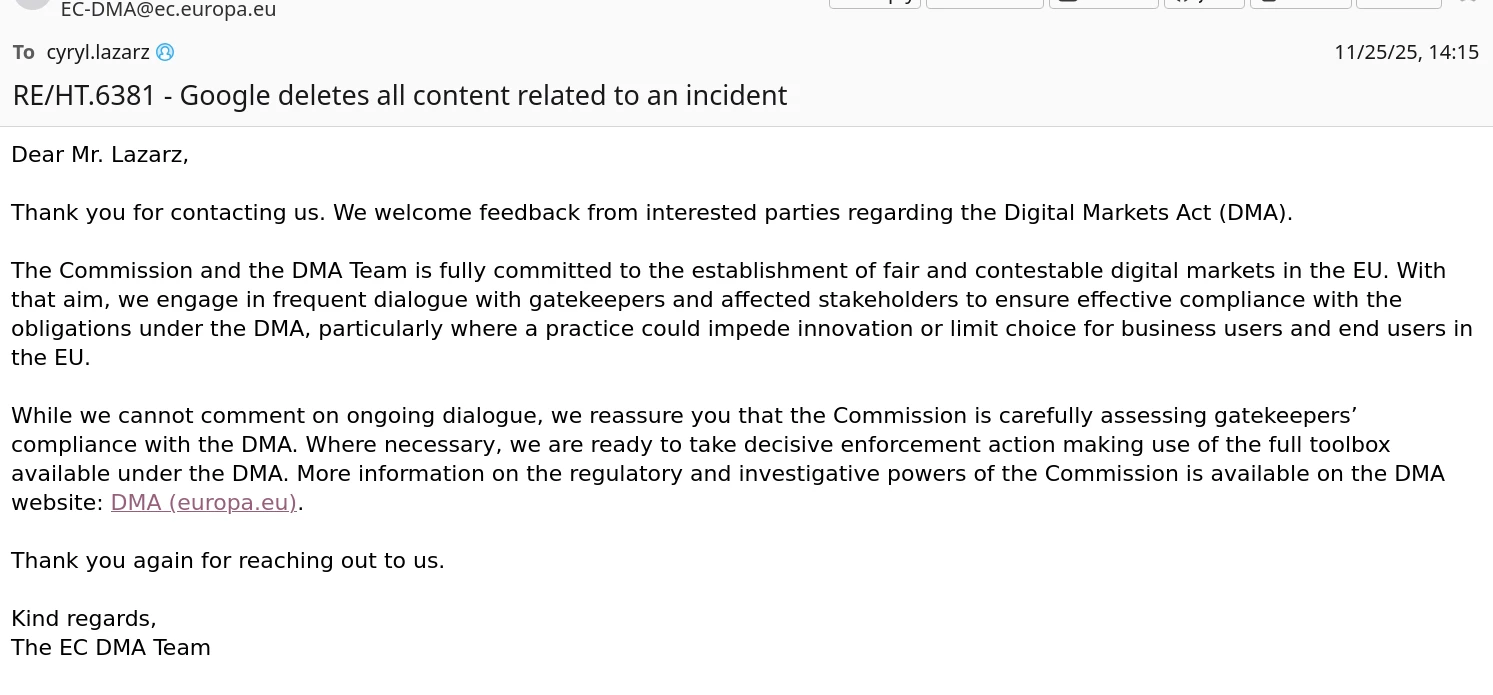Click the "To" field label
1493x695 pixels.
[x=24, y=53]
